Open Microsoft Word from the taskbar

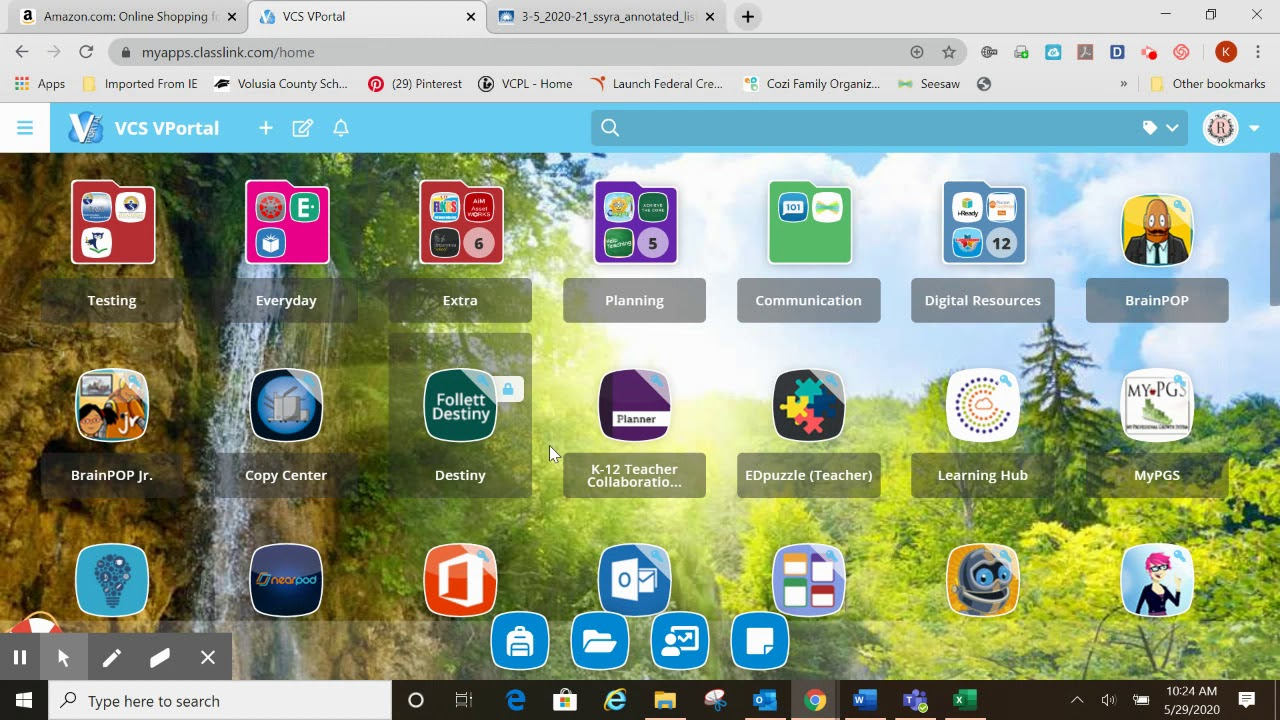865,700
